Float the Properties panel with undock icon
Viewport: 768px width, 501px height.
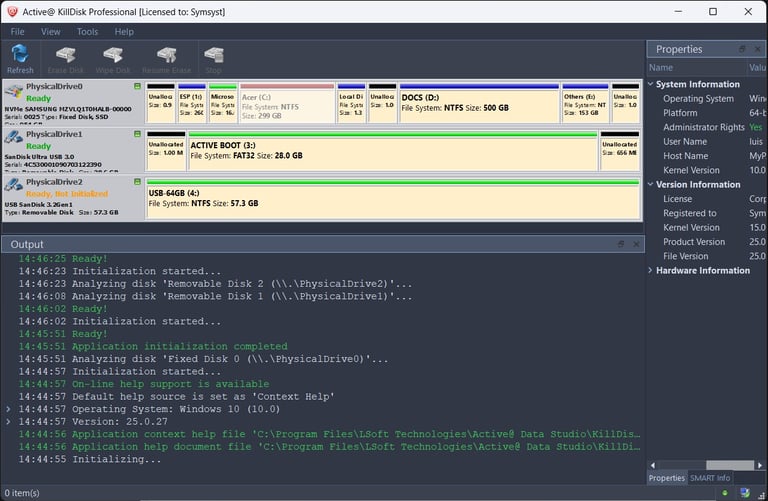742,49
